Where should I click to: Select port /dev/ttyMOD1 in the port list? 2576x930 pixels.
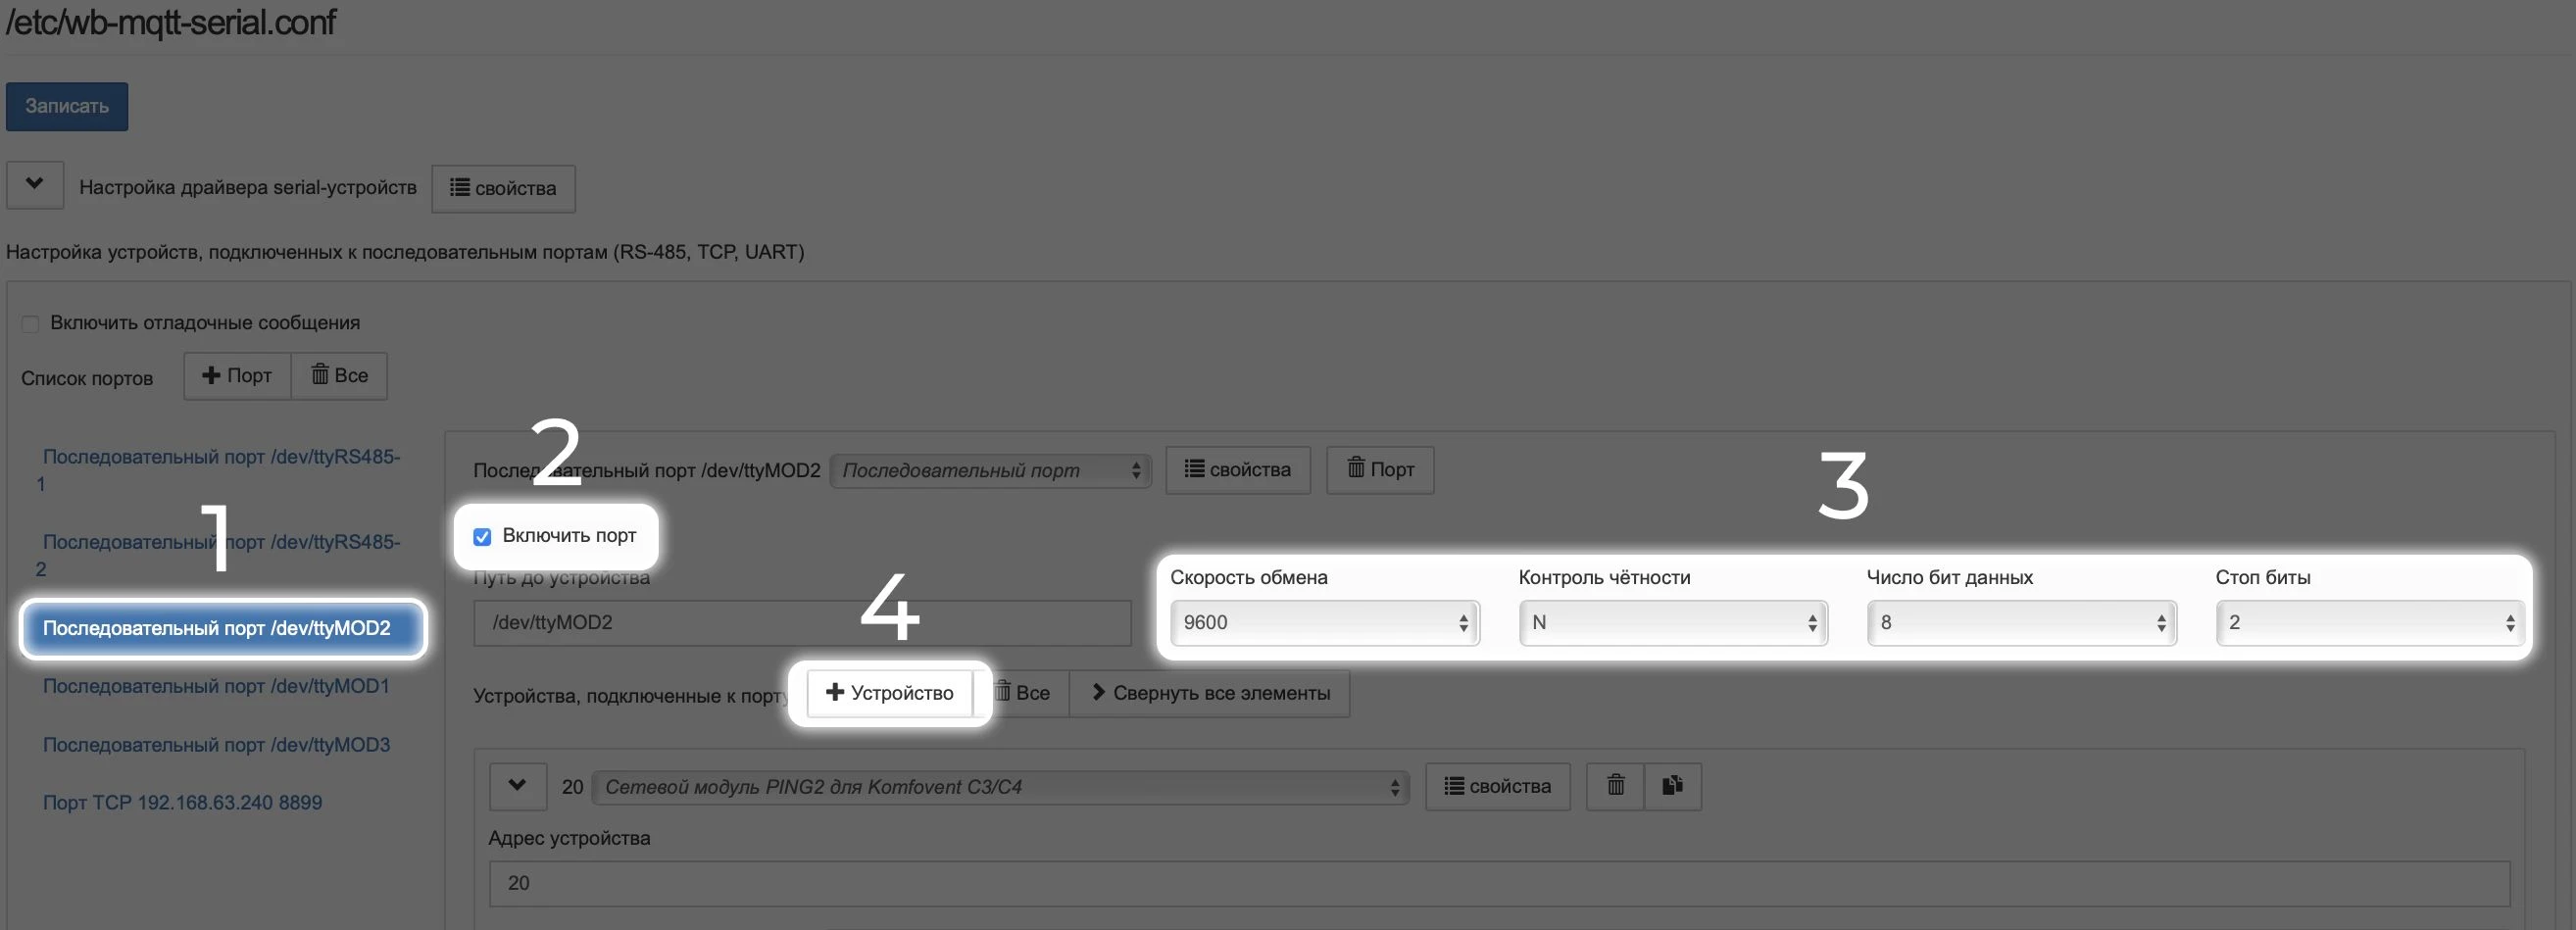click(x=216, y=686)
